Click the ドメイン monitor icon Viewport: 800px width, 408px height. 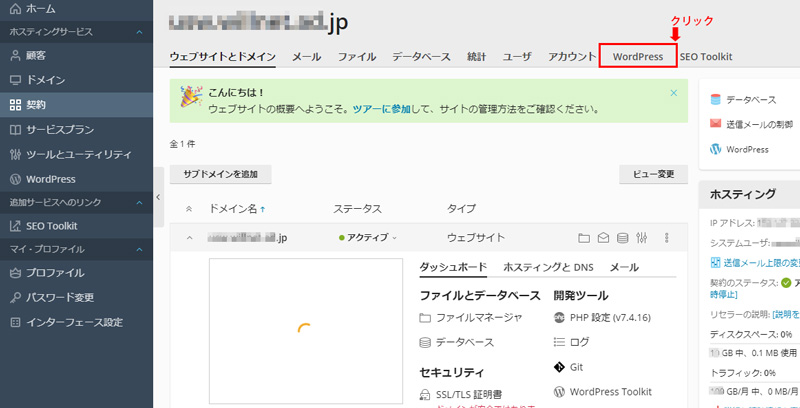pos(15,80)
